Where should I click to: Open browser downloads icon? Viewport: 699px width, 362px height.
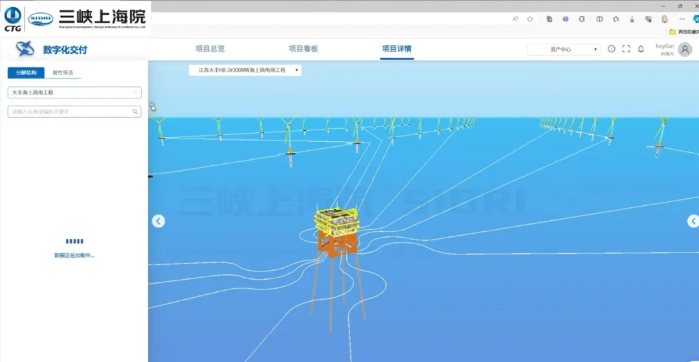(x=632, y=19)
